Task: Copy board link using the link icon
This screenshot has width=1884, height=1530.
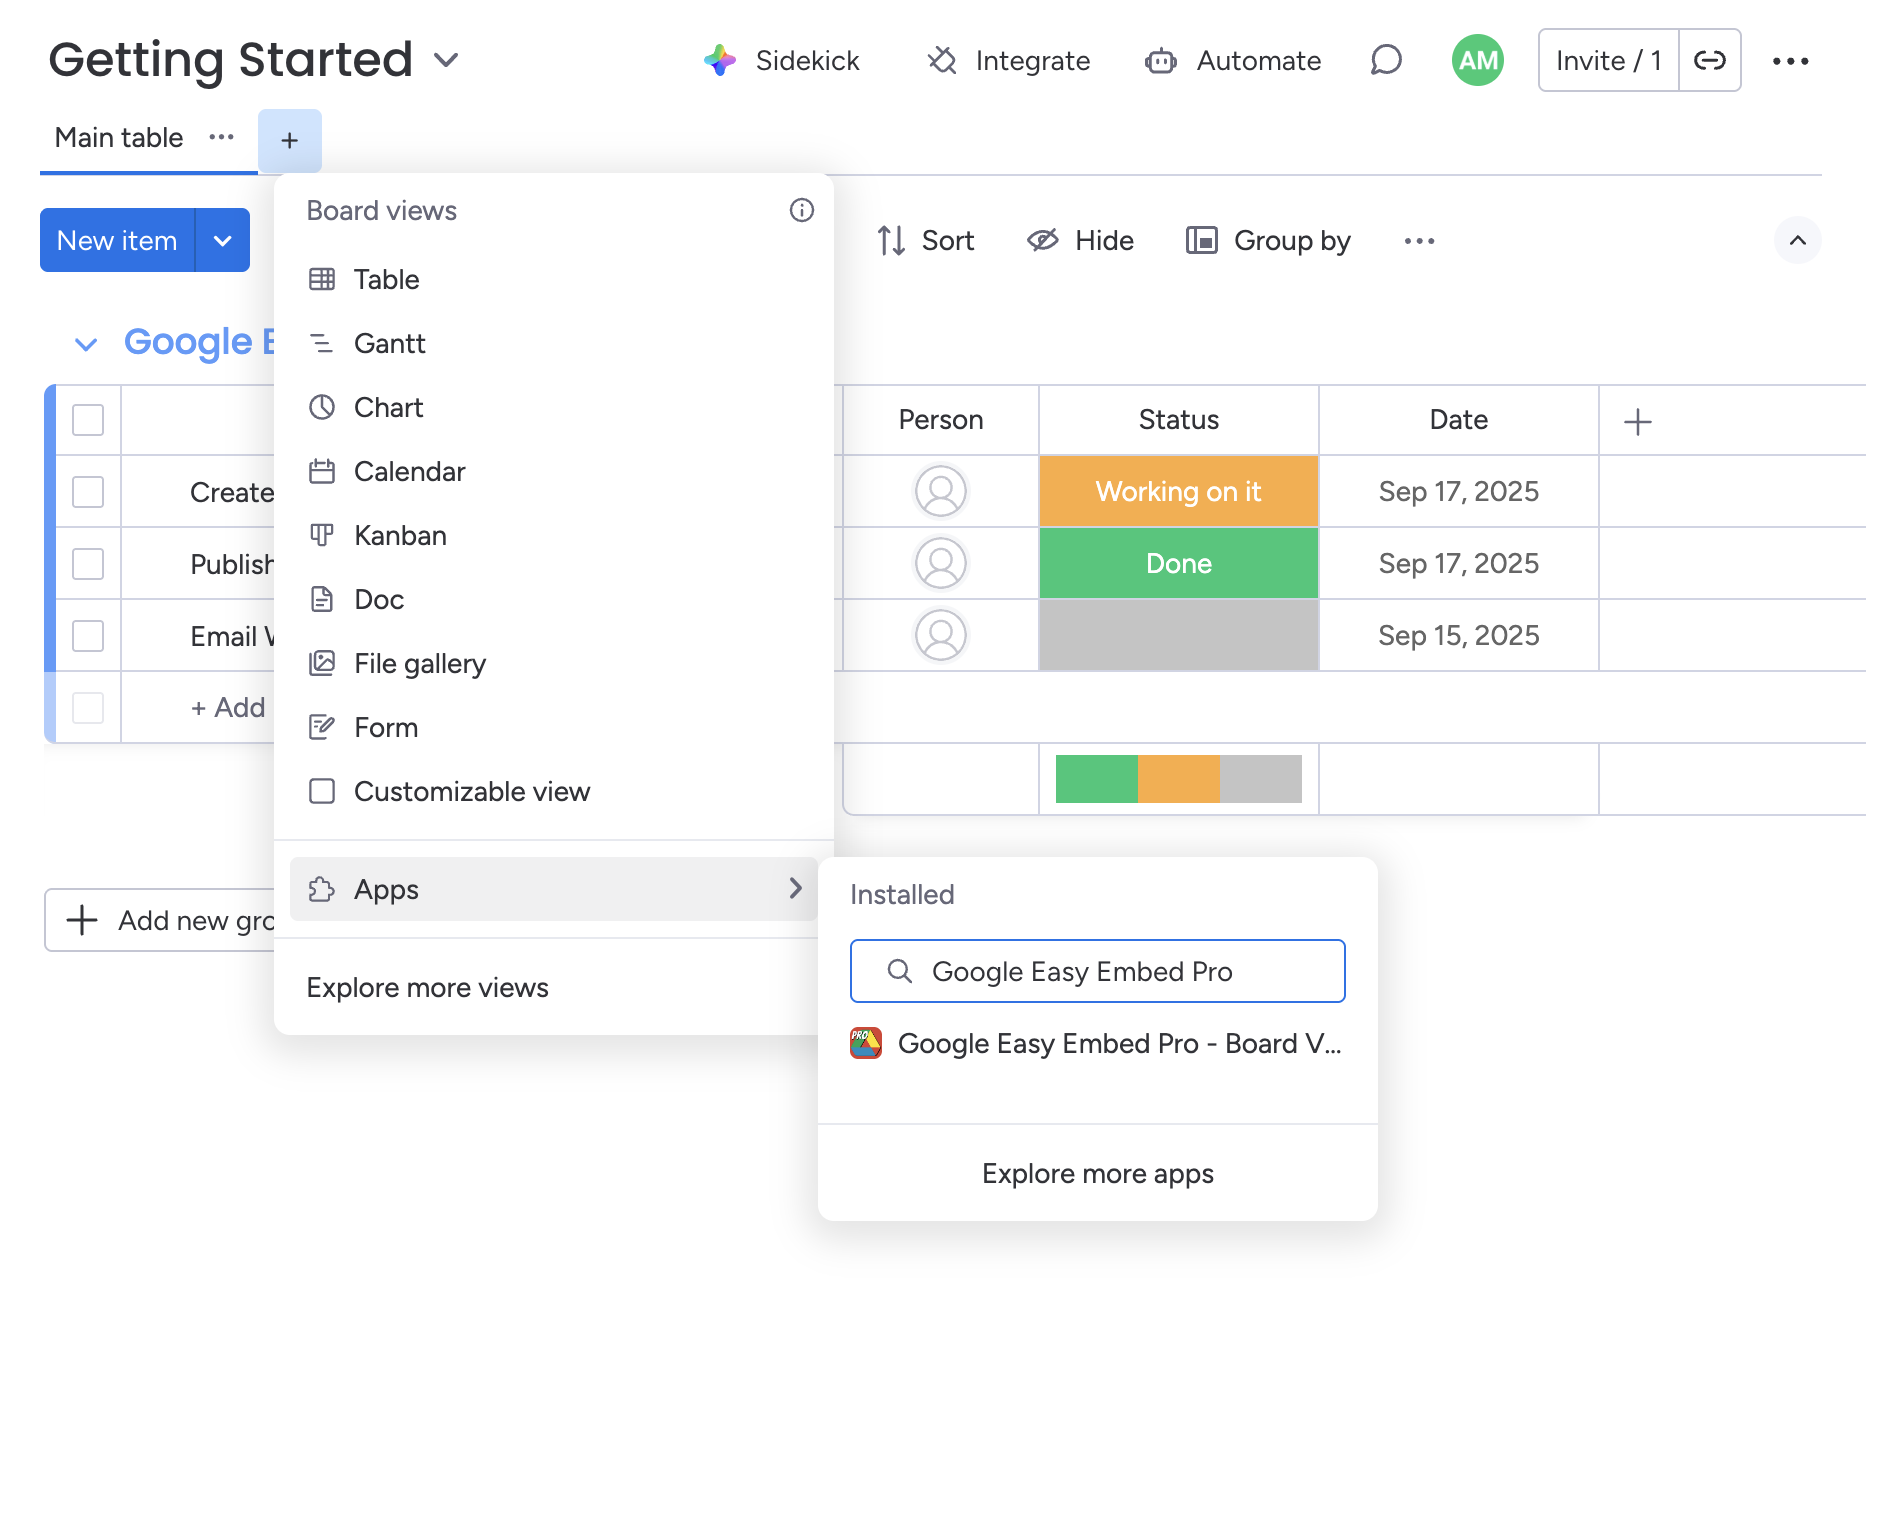Action: (x=1710, y=60)
